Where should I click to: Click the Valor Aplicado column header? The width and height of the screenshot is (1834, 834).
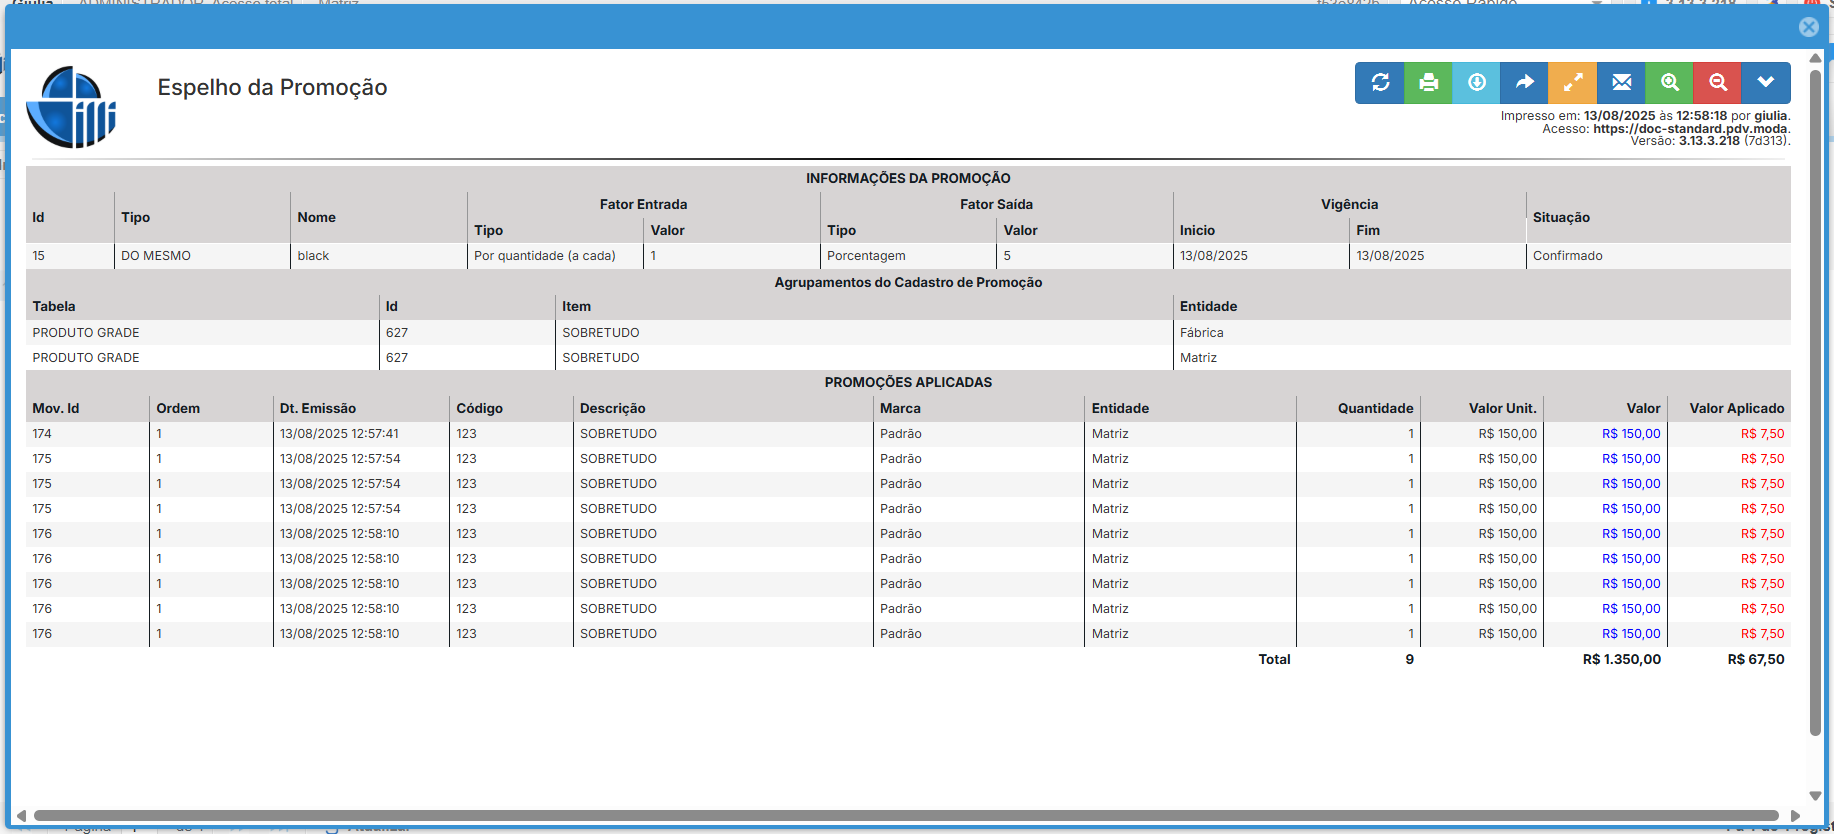[1736, 408]
